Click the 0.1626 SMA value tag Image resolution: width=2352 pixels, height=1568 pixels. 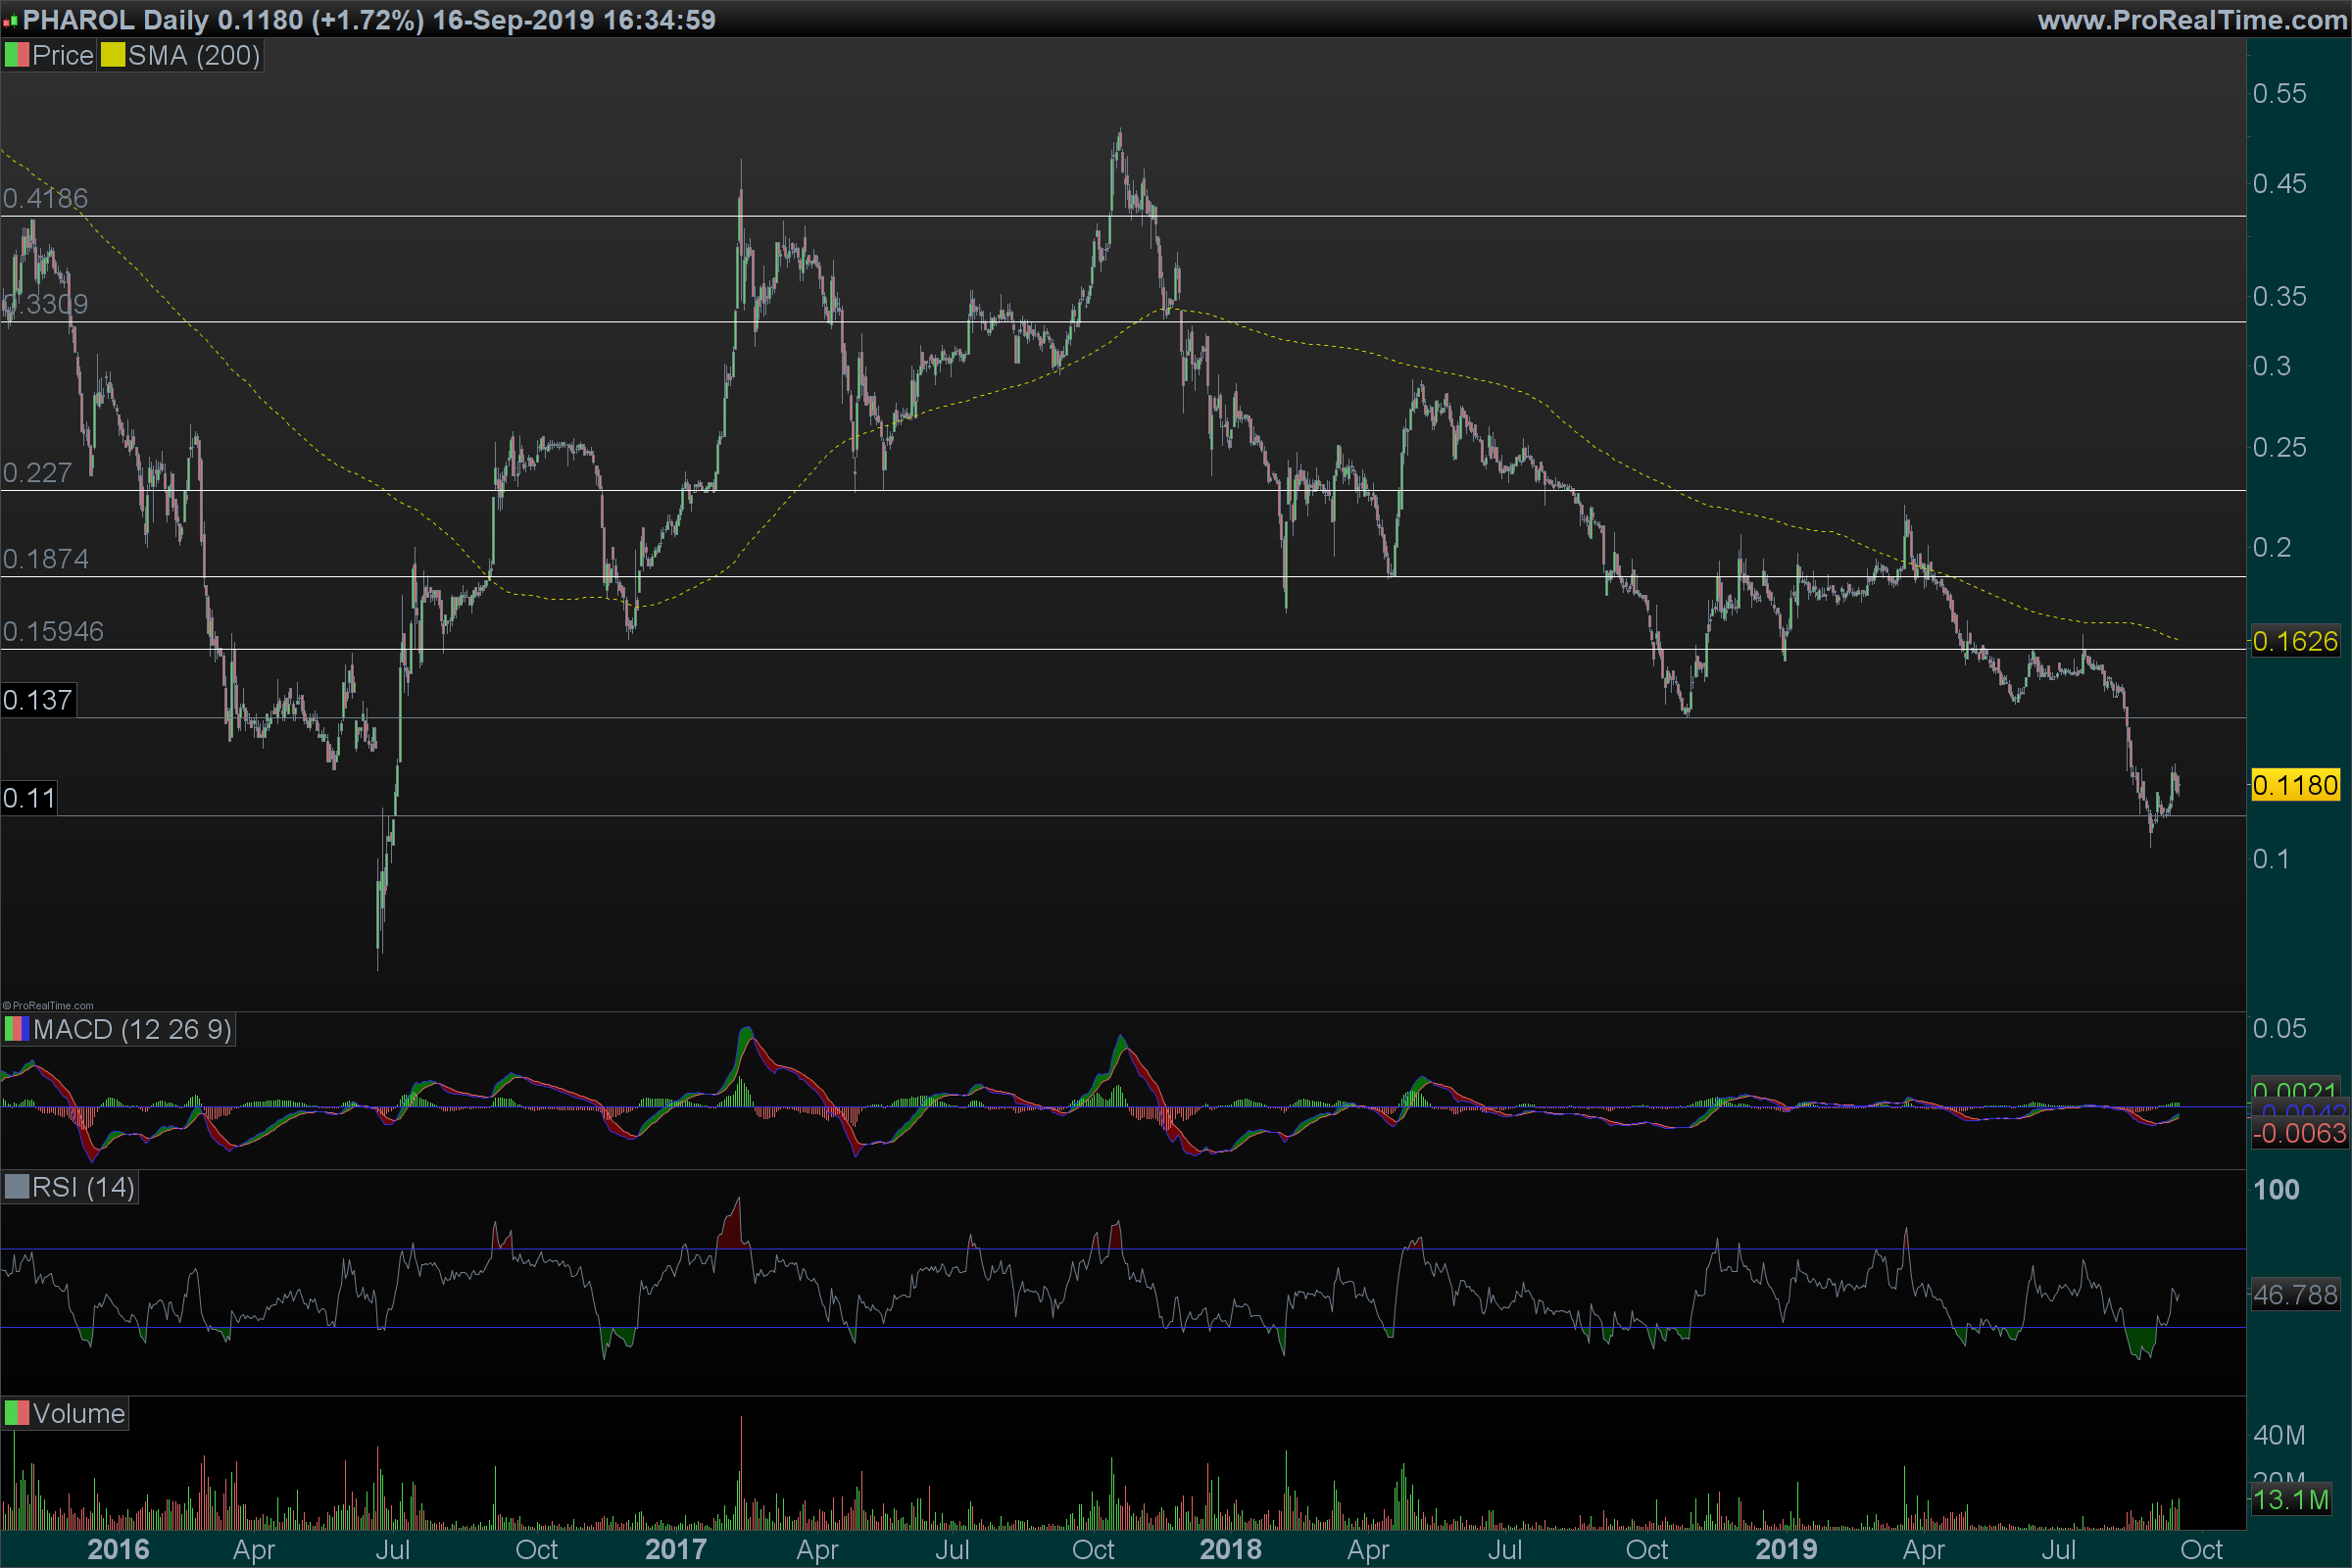click(x=2294, y=641)
